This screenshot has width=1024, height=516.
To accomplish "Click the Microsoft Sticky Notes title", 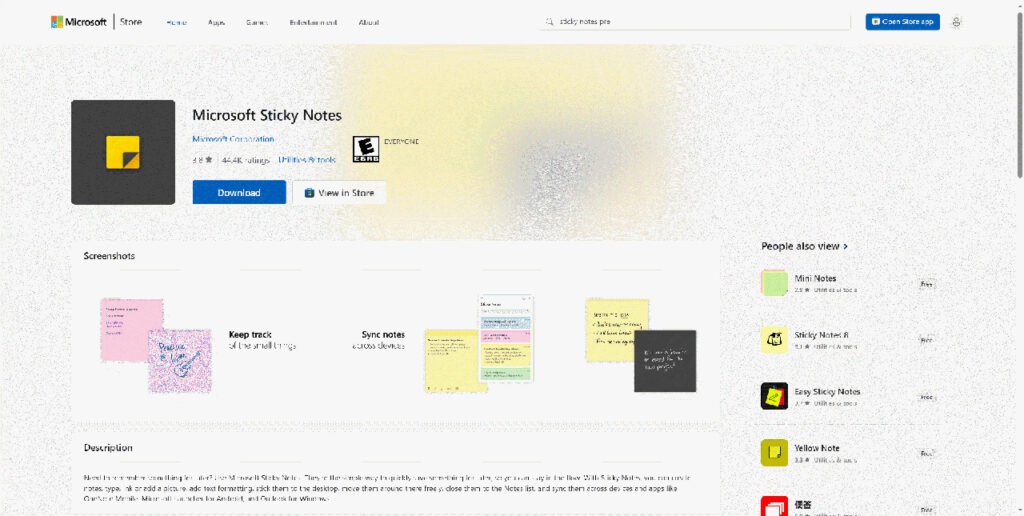I will pyautogui.click(x=266, y=116).
